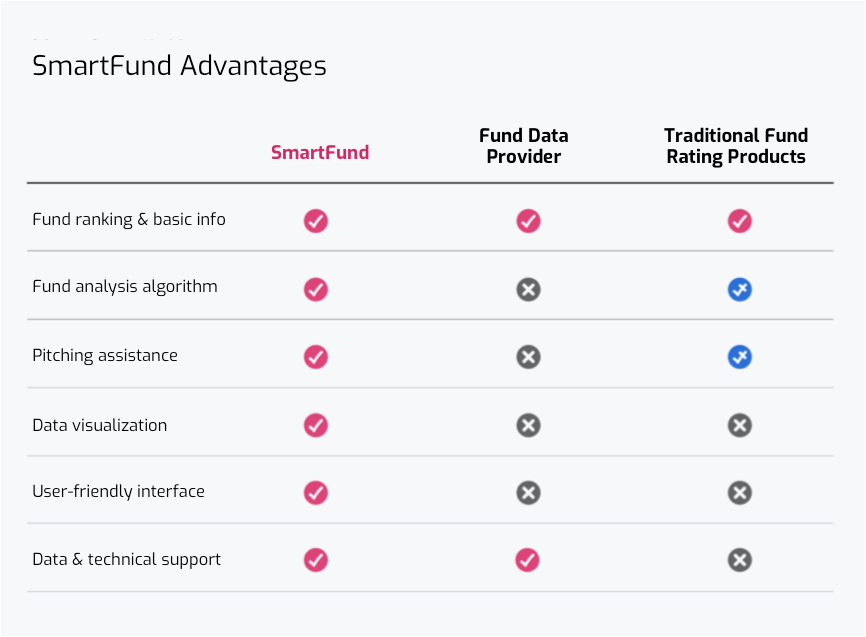Click blue partial icon in Pitching assistance row
The image size is (866, 637).
click(740, 357)
